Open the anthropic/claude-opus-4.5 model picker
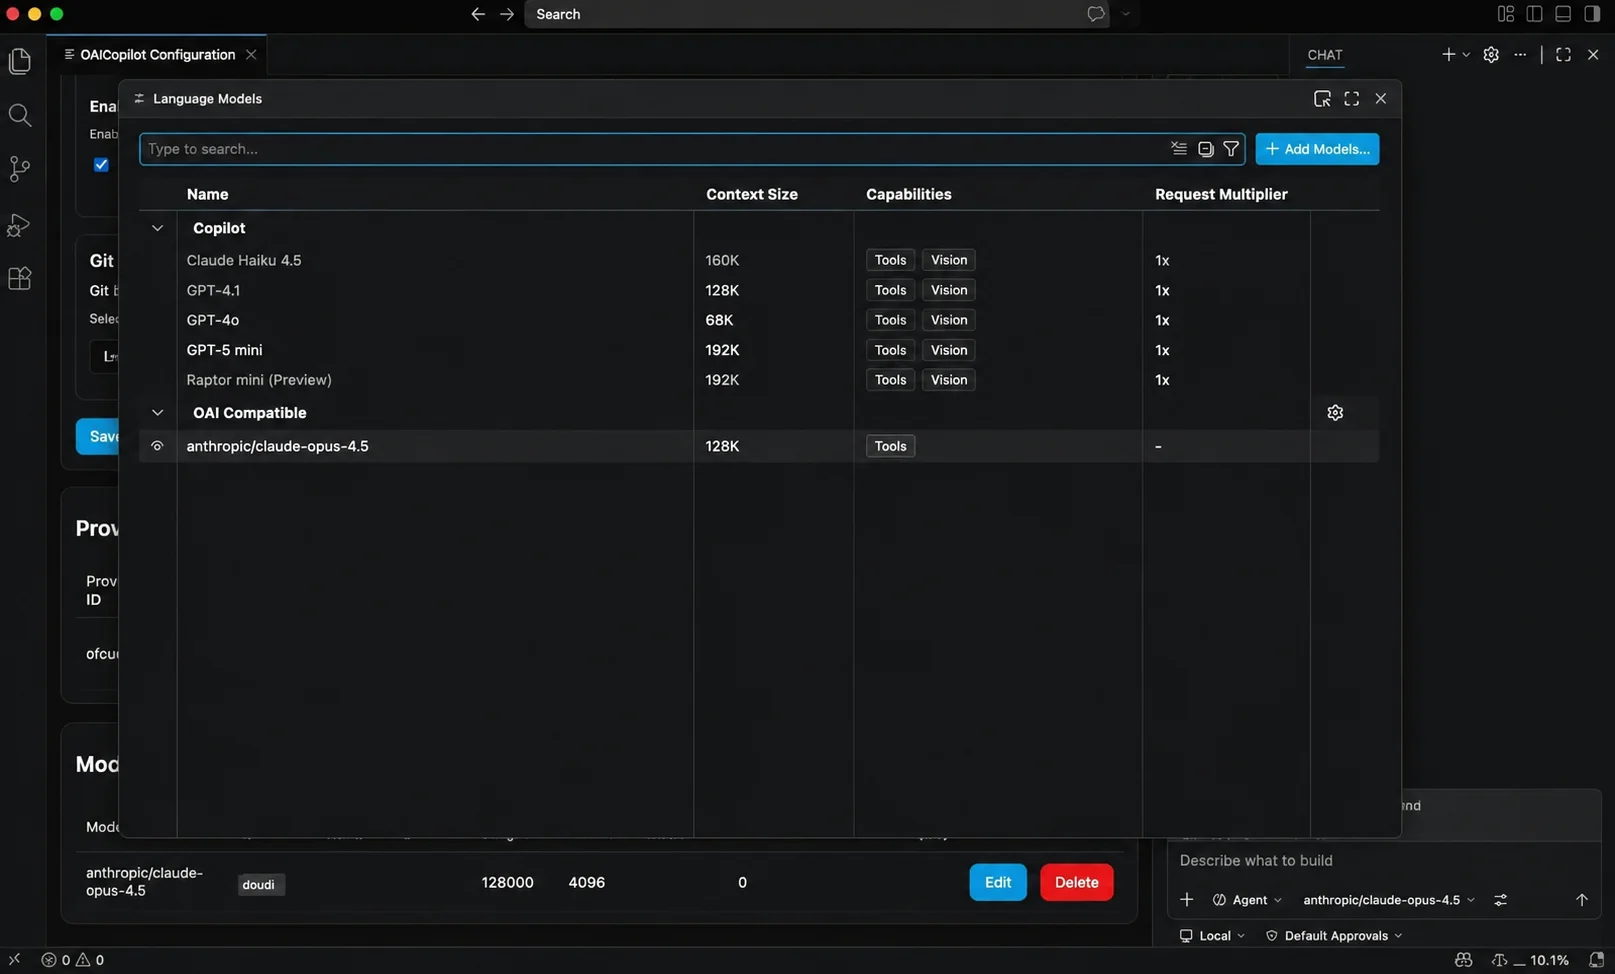Image resolution: width=1615 pixels, height=974 pixels. (x=1389, y=900)
